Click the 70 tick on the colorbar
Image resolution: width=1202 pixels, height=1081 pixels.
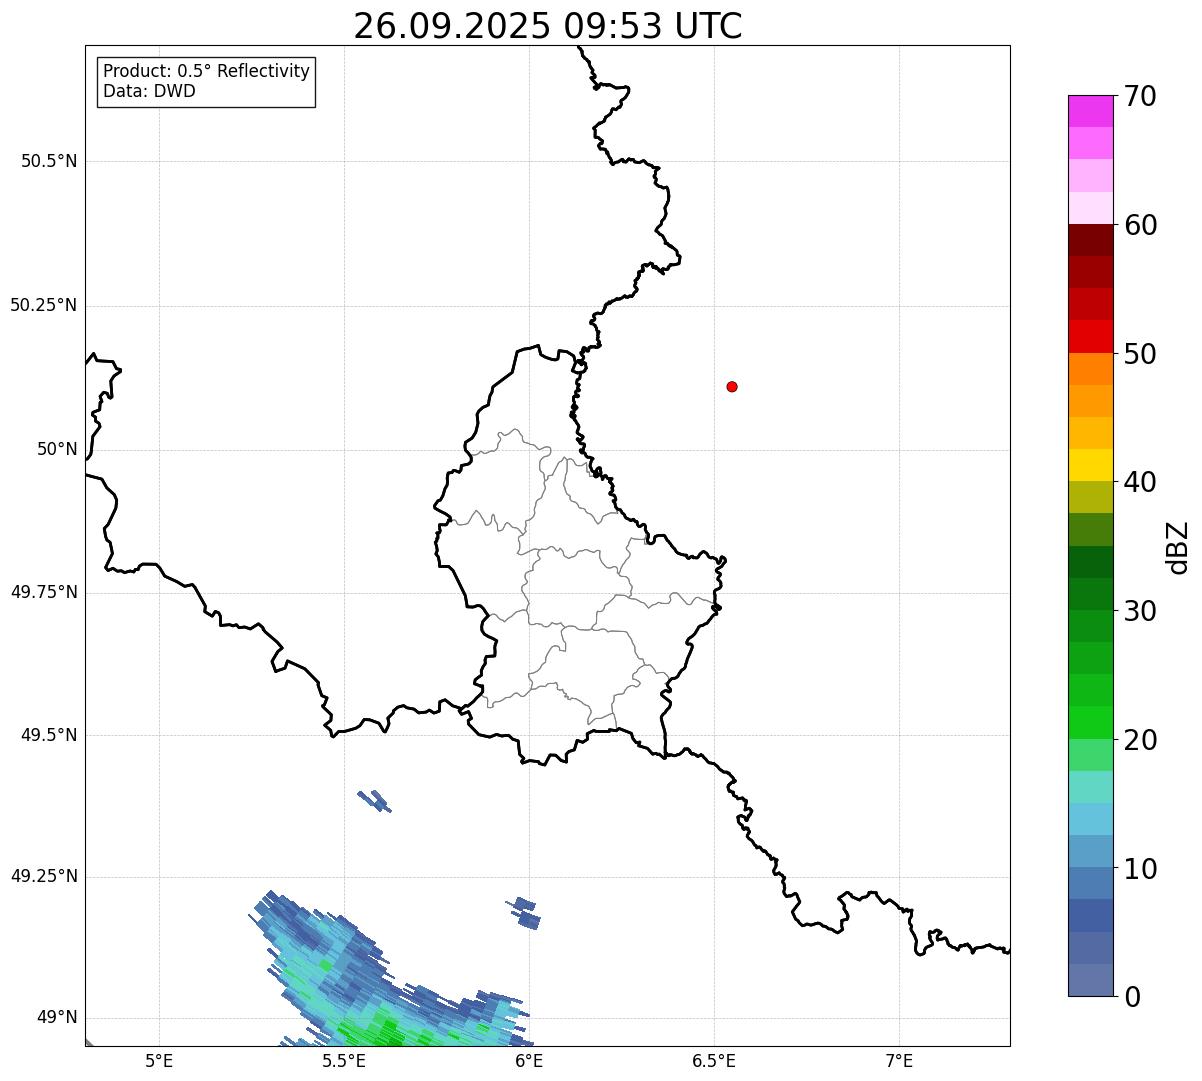(x=1140, y=96)
